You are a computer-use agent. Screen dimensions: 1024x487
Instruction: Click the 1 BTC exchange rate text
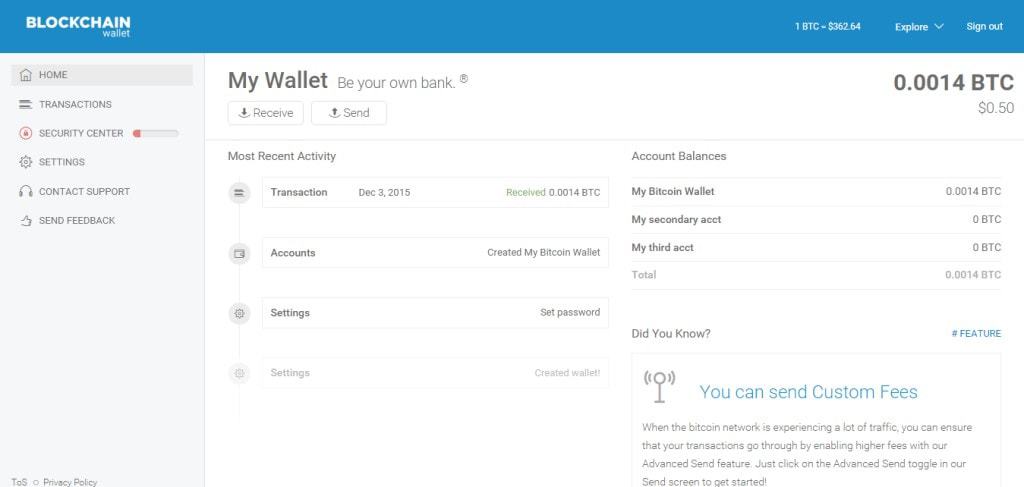827,26
